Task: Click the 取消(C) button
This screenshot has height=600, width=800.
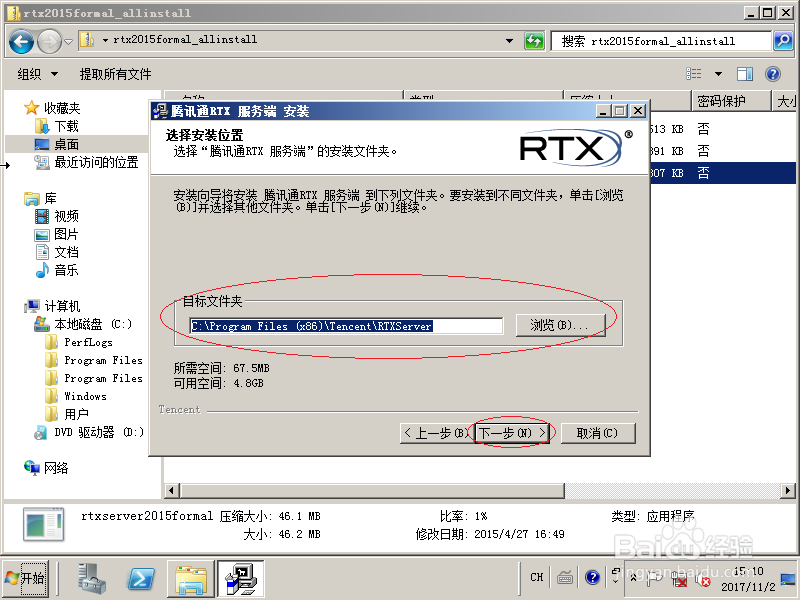Action: point(597,433)
